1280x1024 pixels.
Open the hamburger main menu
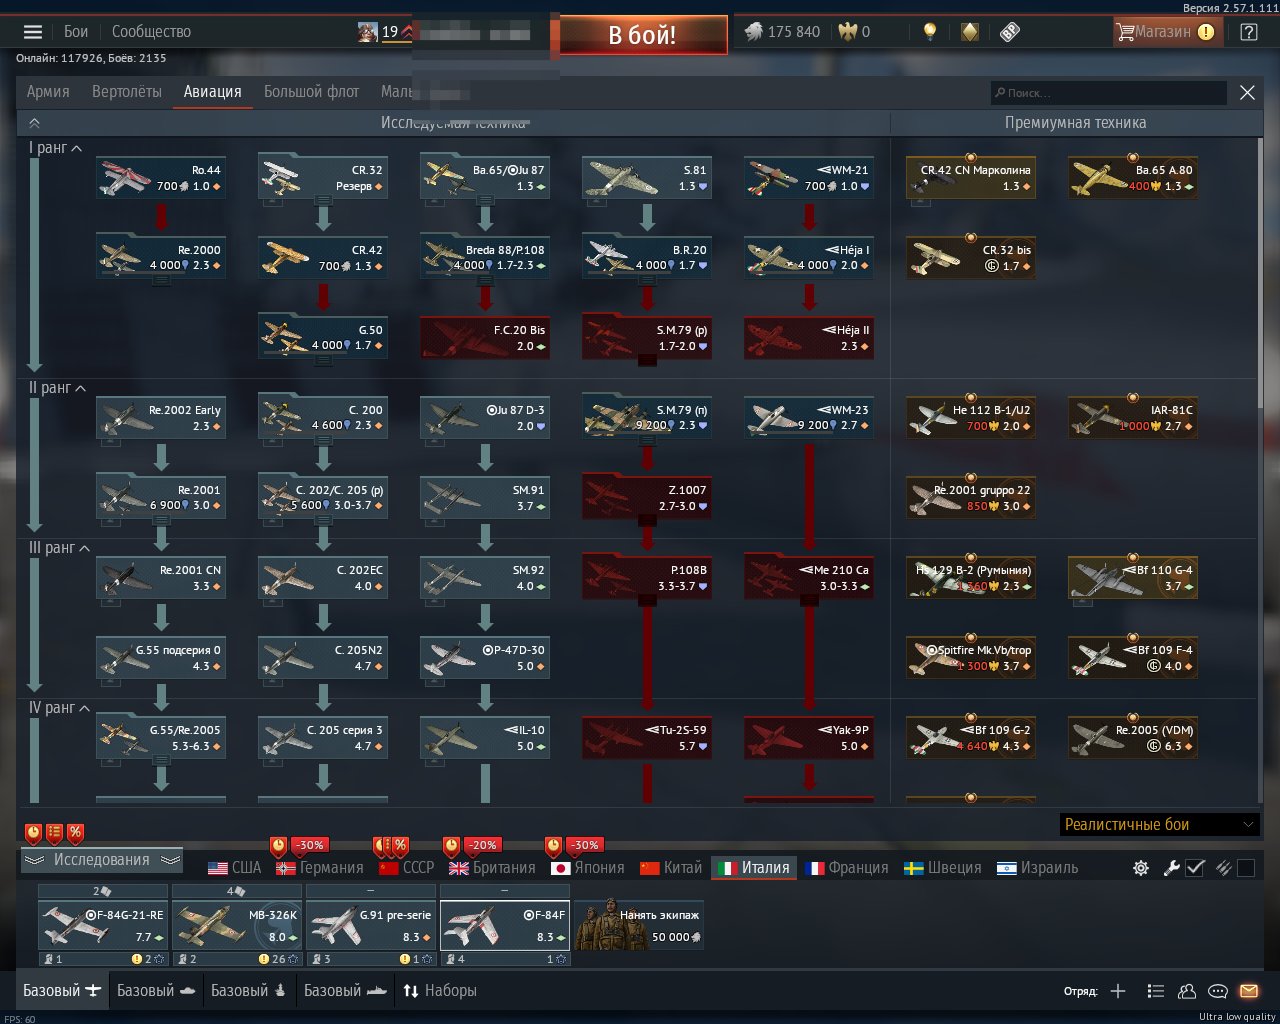(33, 32)
